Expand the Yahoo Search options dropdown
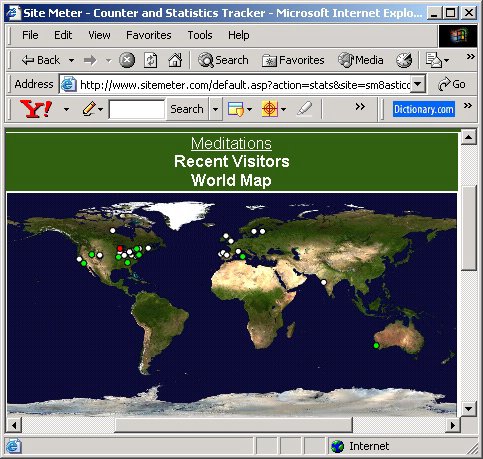This screenshot has height=459, width=483. pos(215,109)
